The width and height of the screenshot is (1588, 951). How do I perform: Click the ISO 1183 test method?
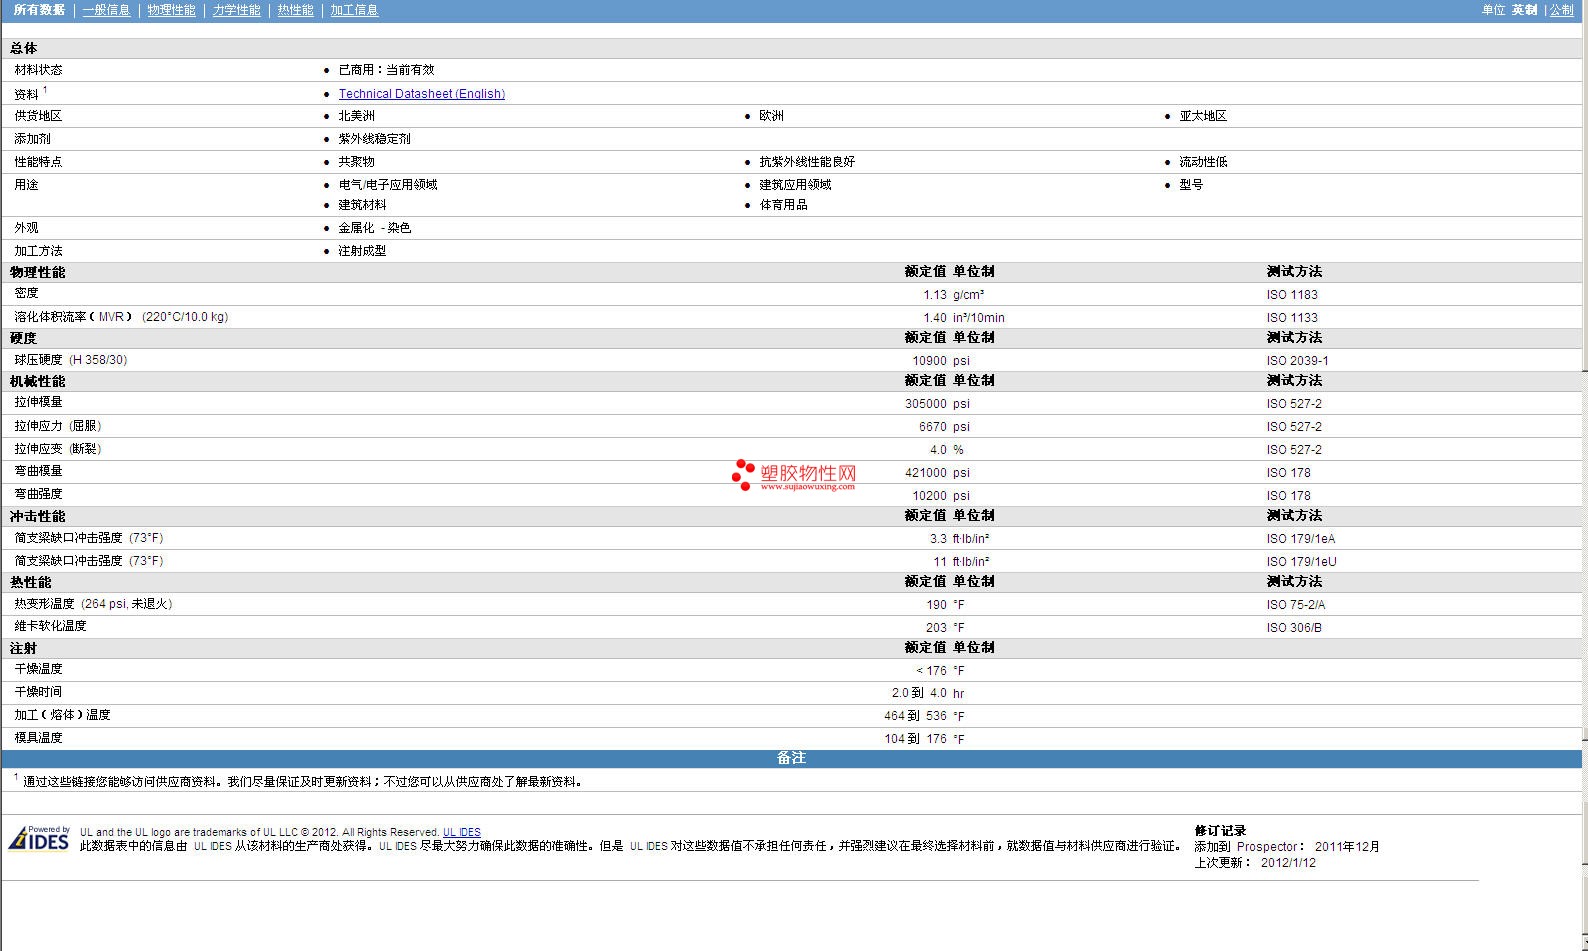[1291, 295]
